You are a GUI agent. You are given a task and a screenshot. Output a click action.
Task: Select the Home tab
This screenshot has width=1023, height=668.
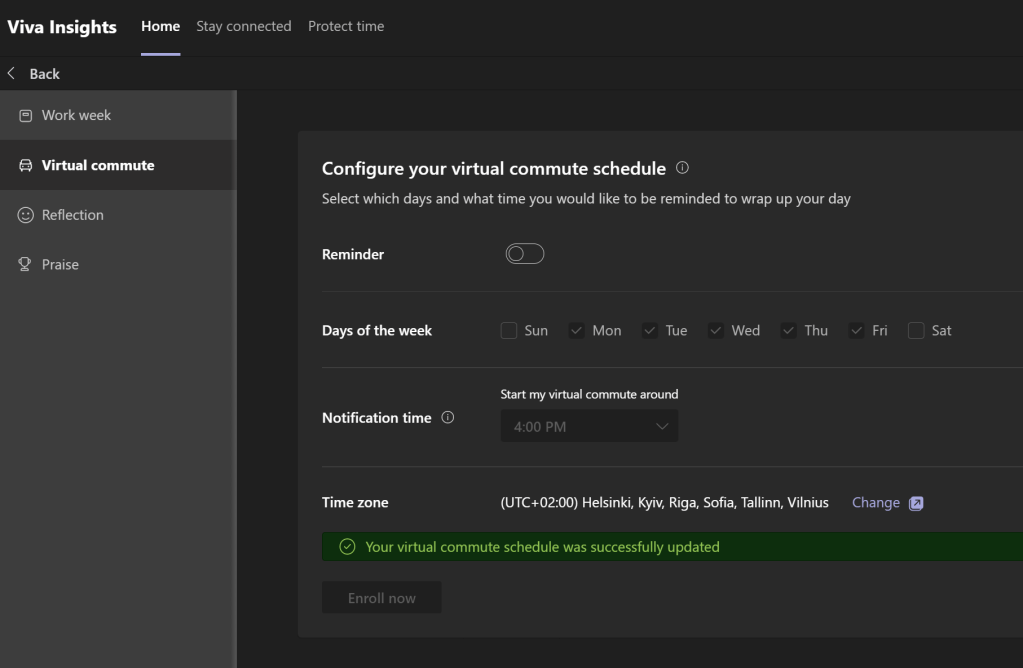[x=160, y=27]
